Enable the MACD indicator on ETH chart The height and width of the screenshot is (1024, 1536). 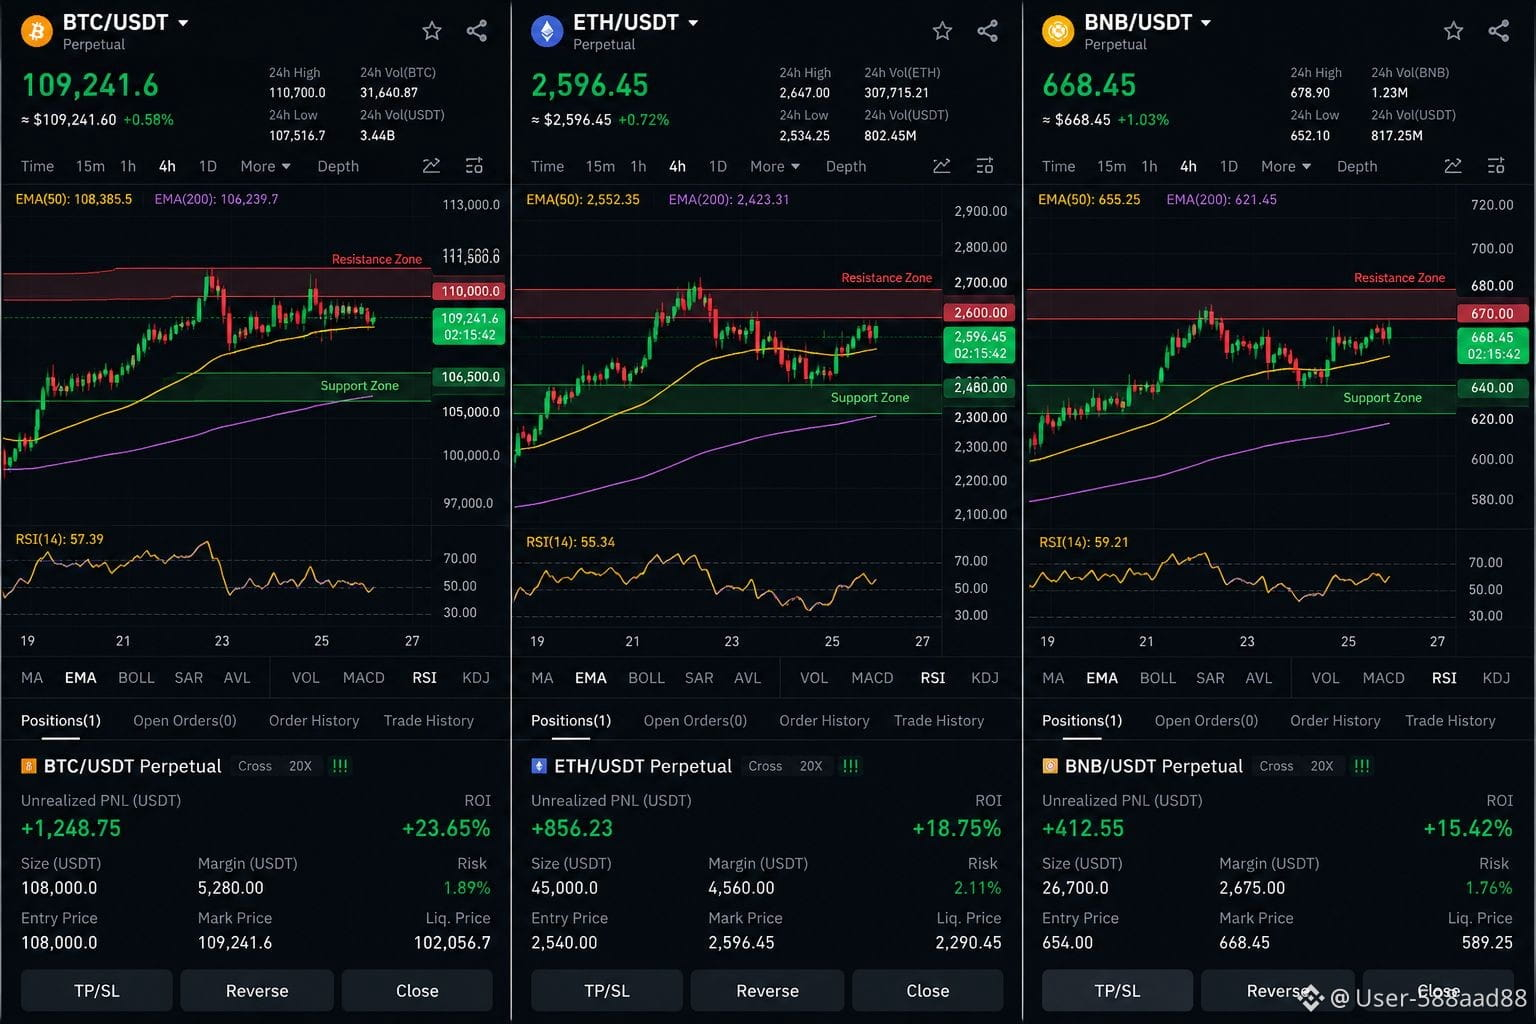tap(872, 677)
